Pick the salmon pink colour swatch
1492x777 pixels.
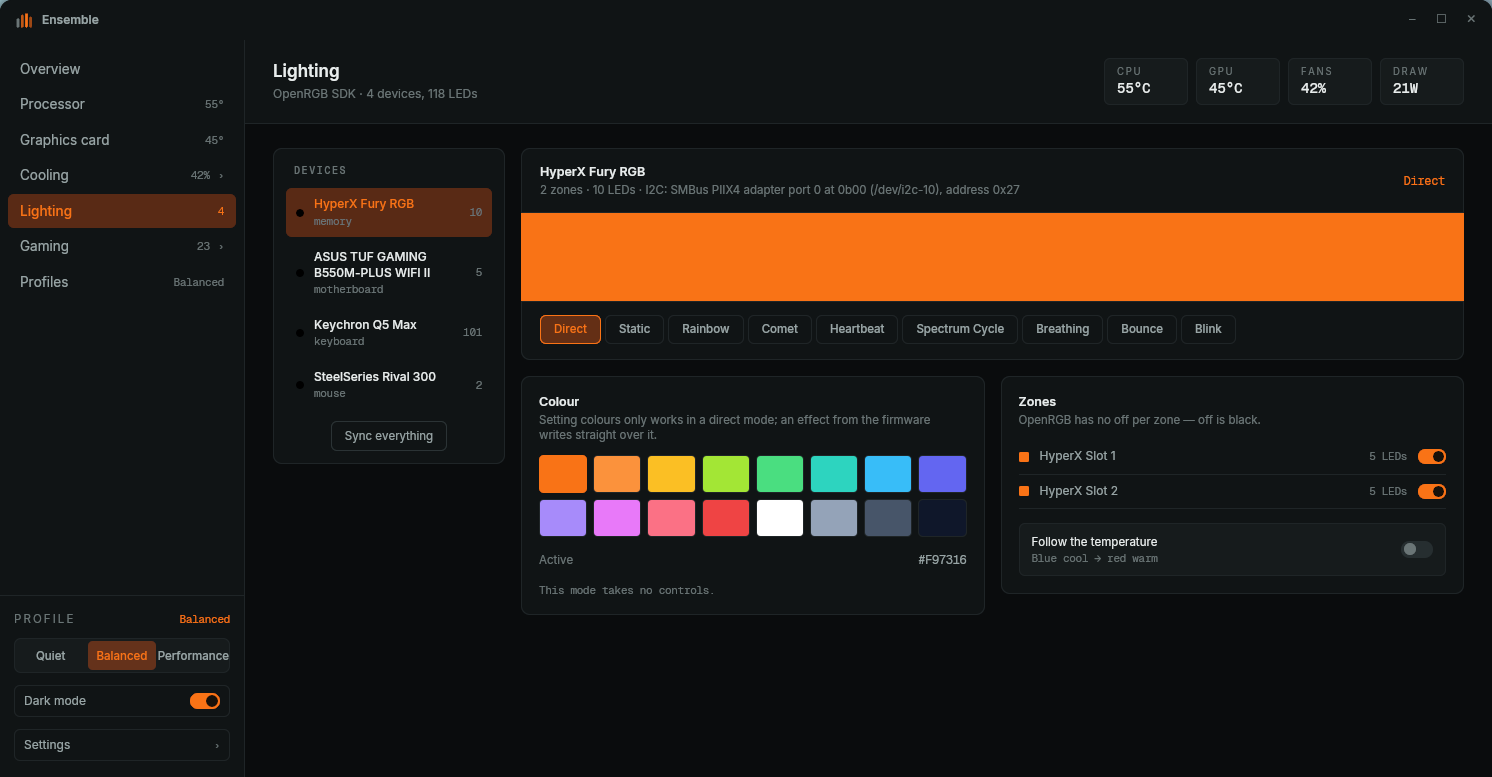coord(671,518)
